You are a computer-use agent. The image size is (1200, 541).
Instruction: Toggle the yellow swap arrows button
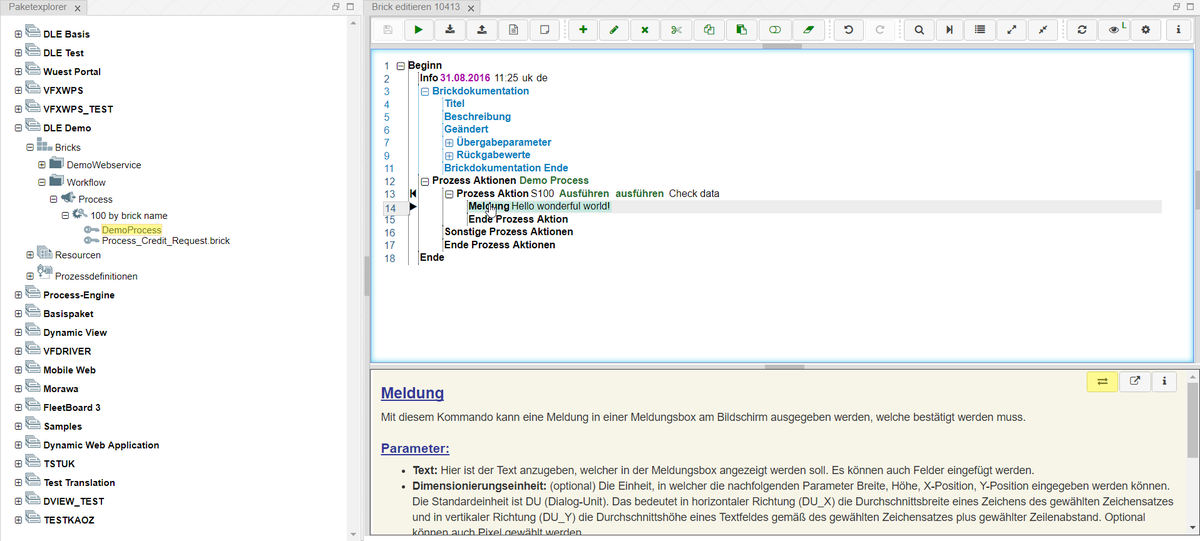[1102, 381]
